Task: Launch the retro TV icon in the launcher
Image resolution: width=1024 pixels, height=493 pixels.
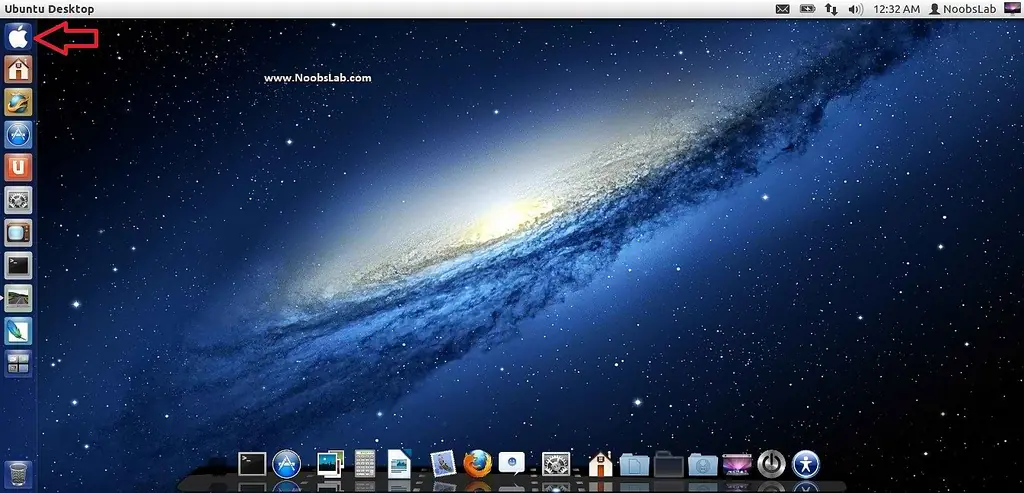Action: [18, 233]
